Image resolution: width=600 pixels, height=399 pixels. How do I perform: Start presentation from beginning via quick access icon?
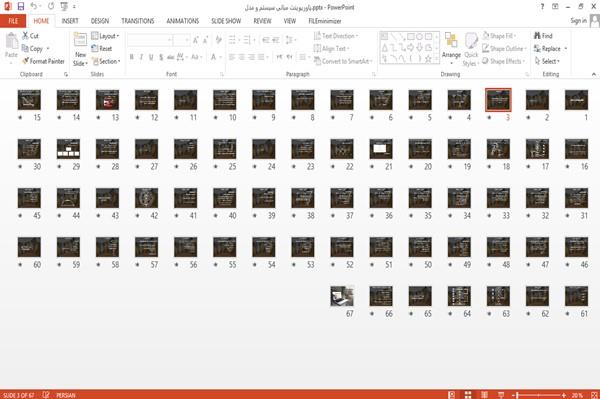tap(64, 6)
